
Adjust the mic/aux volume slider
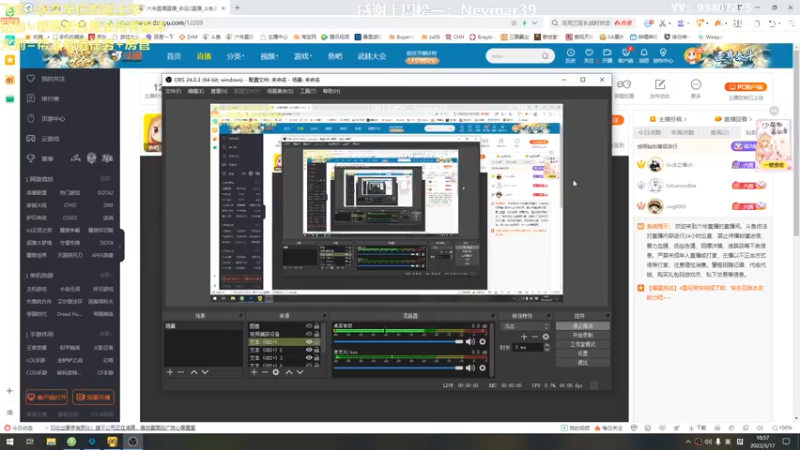(x=398, y=368)
